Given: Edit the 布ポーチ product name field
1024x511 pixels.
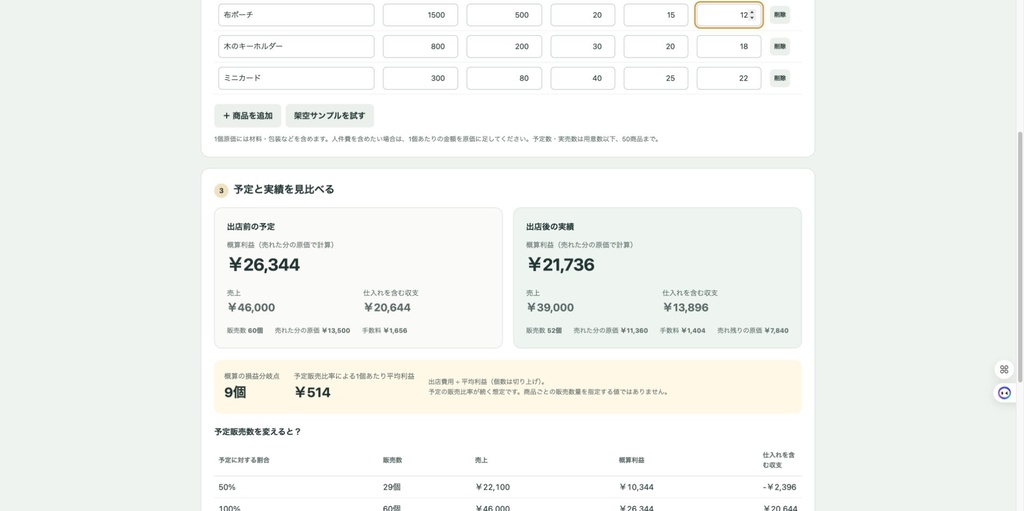Looking at the screenshot, I should (x=296, y=15).
